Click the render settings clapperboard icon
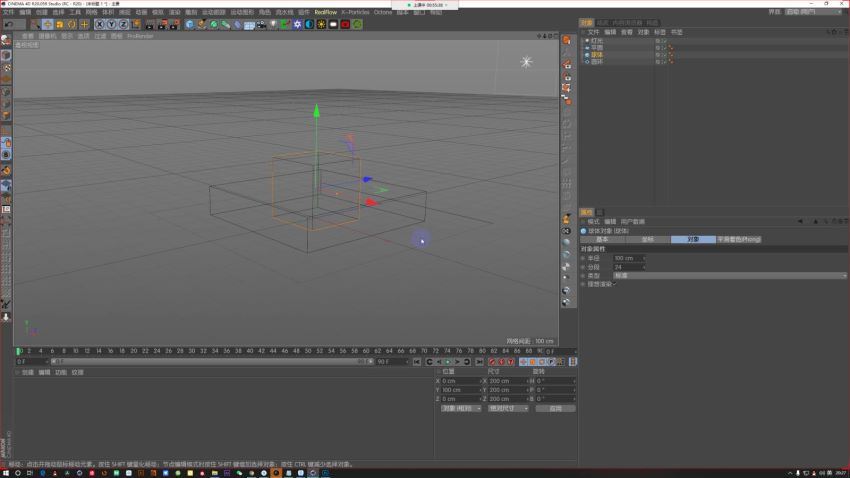 pyautogui.click(x=173, y=24)
